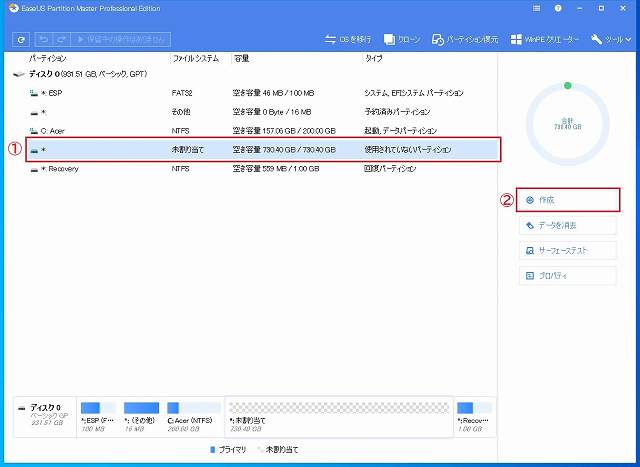Viewport: 640px width, 467px height.
Task: Click the partition icon beside Recovery
Action: tap(34, 169)
